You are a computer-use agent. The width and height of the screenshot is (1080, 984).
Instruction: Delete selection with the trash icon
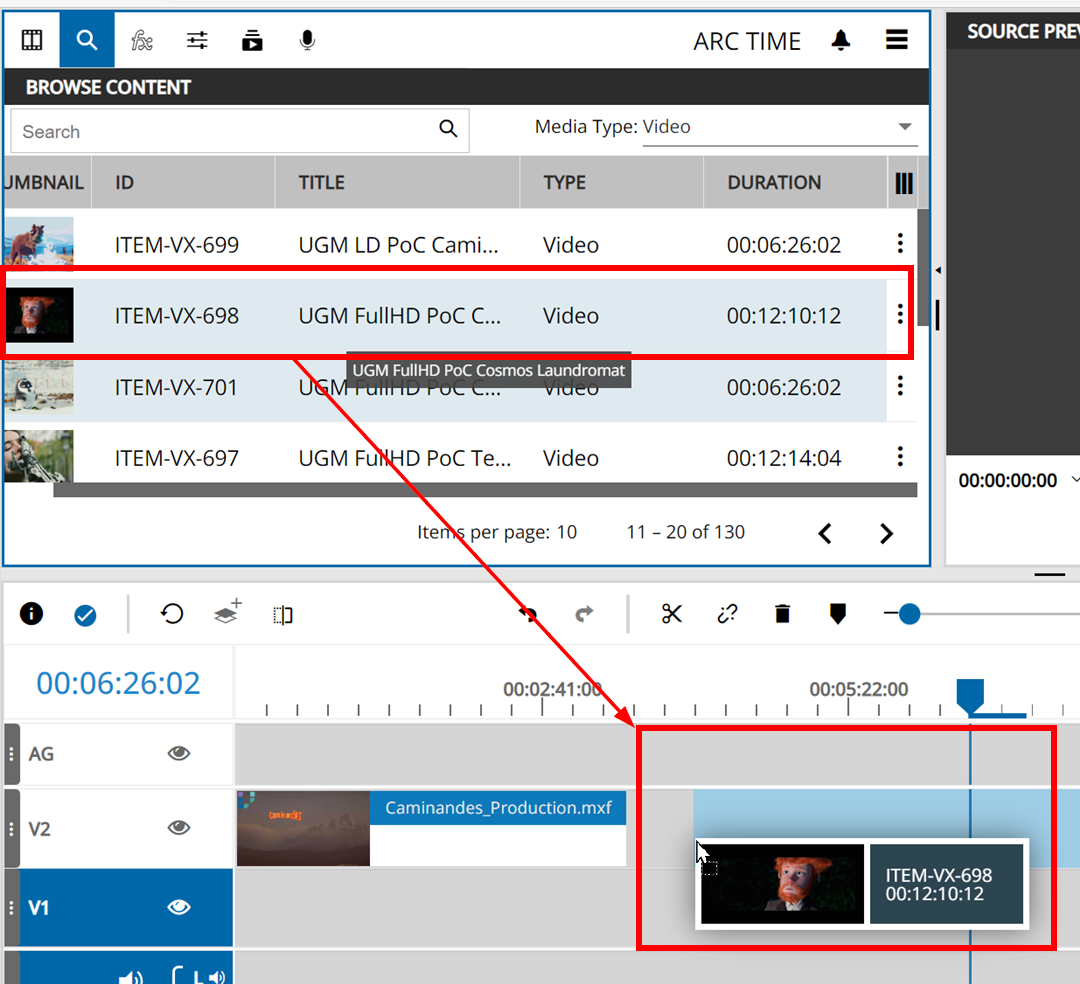783,614
